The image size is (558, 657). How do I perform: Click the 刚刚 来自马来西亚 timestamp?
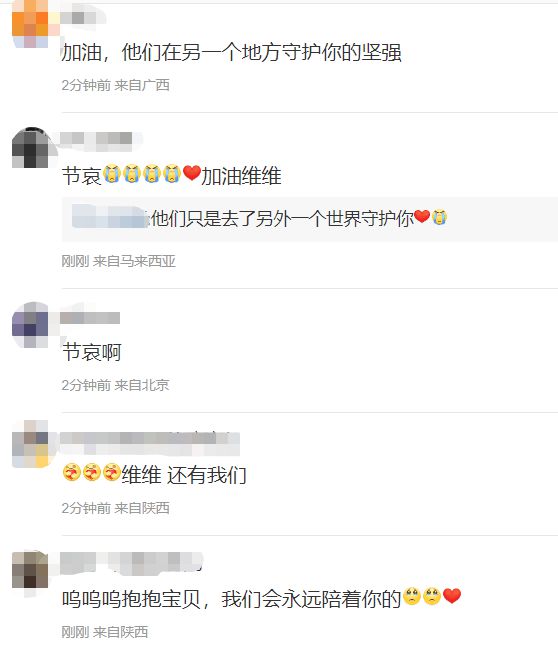pos(118,261)
